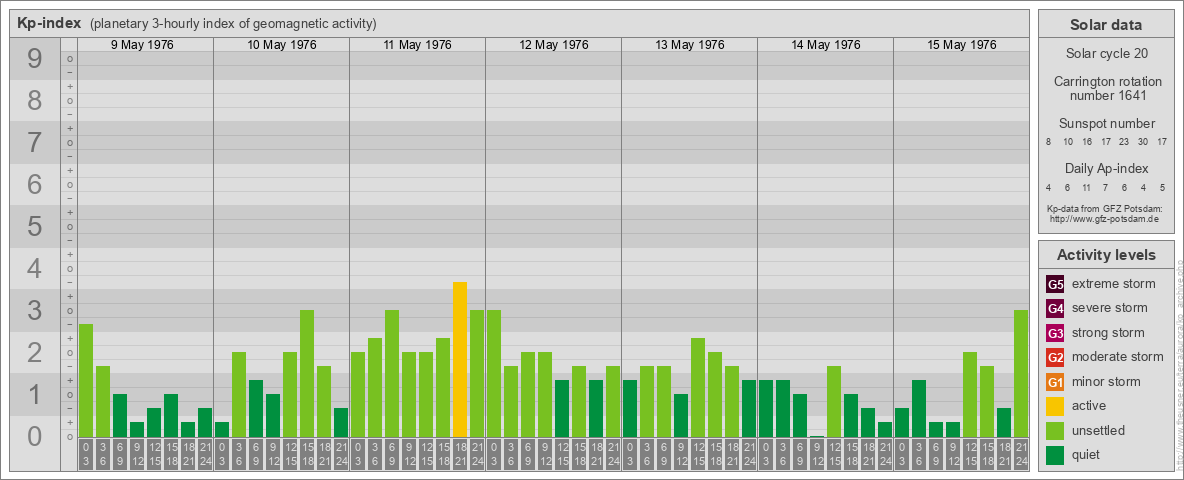Screen dimensions: 1184x480
Task: Click the yellow active level swatch
Action: tap(1055, 406)
